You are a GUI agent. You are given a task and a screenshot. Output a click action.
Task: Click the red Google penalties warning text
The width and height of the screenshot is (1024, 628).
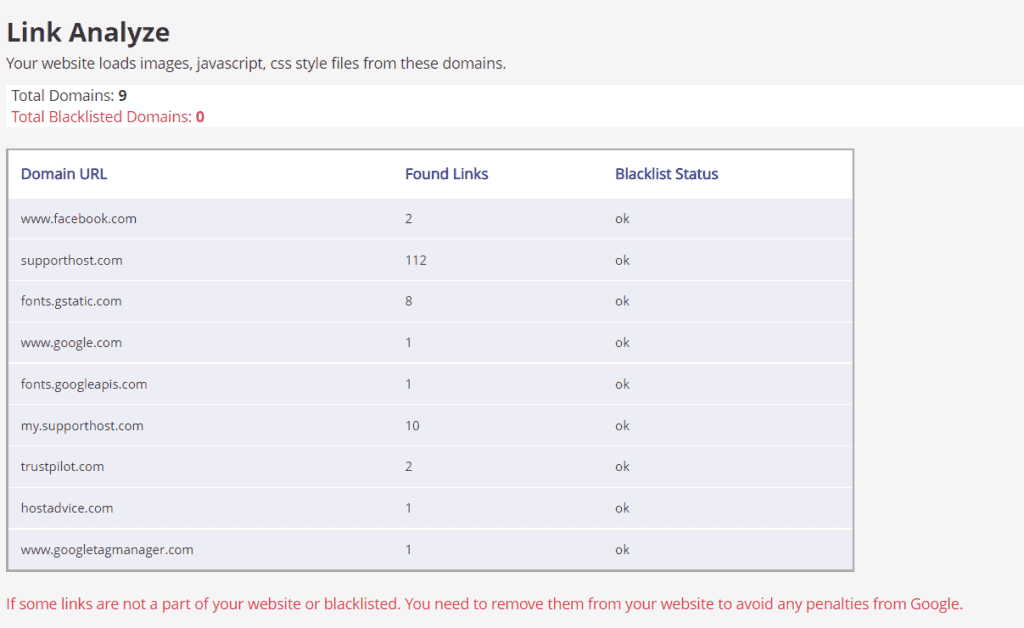(x=485, y=604)
